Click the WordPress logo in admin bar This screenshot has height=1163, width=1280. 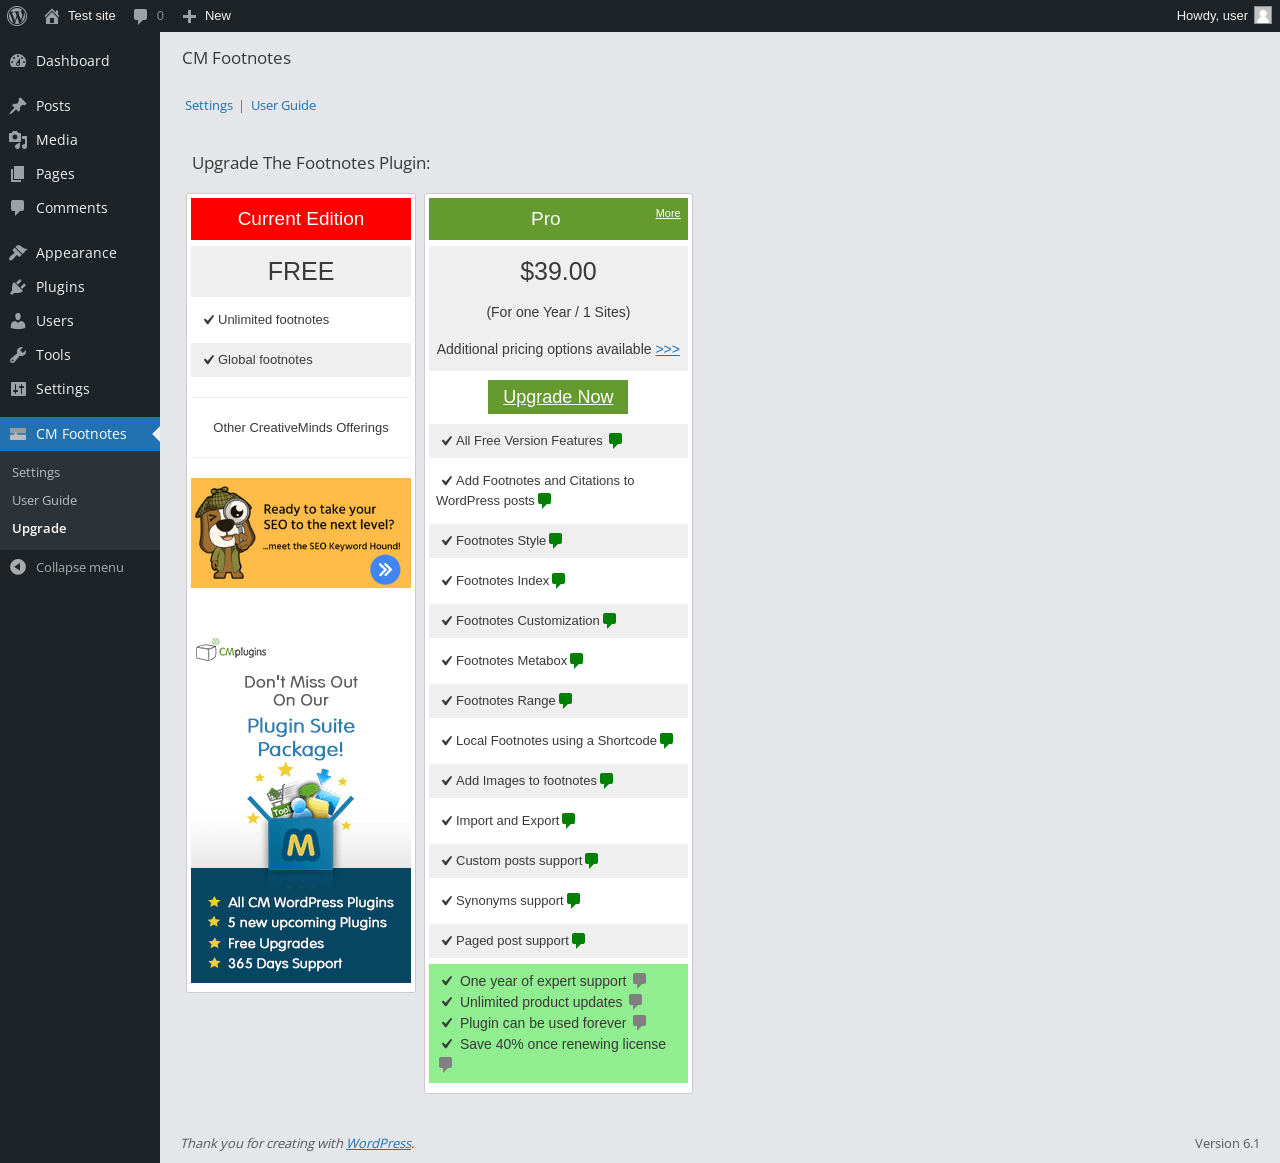17,16
